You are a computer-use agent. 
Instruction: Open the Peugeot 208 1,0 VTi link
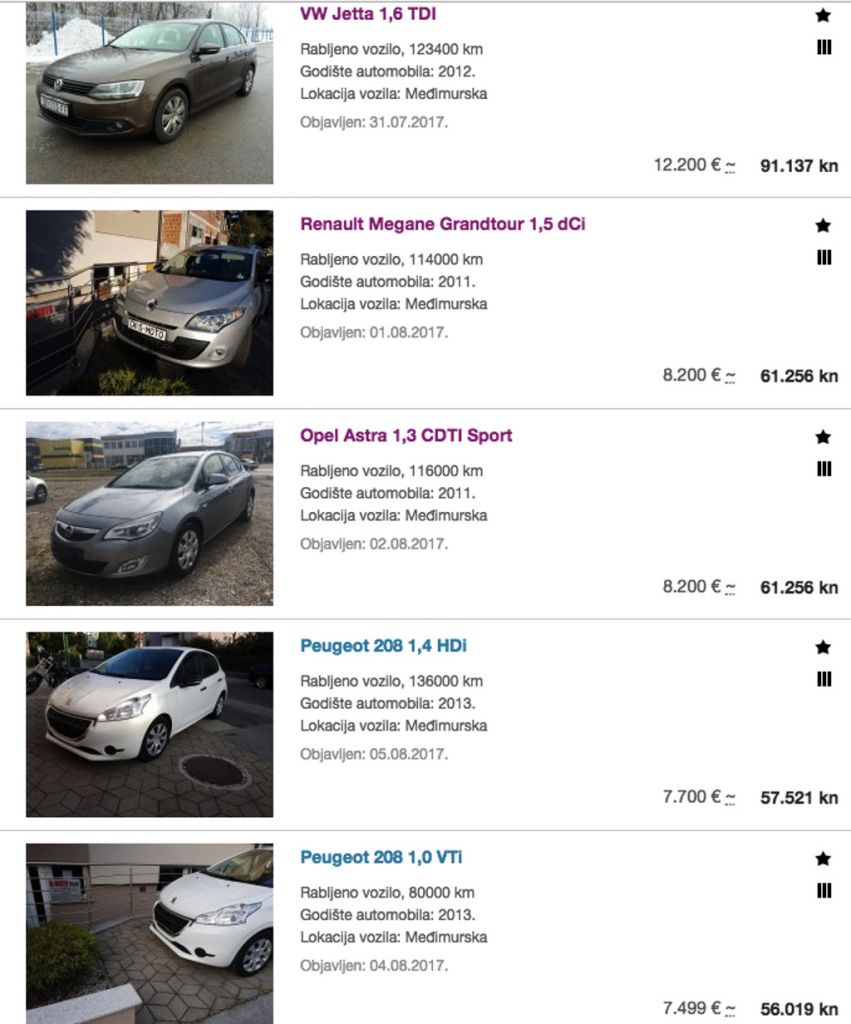coord(381,857)
